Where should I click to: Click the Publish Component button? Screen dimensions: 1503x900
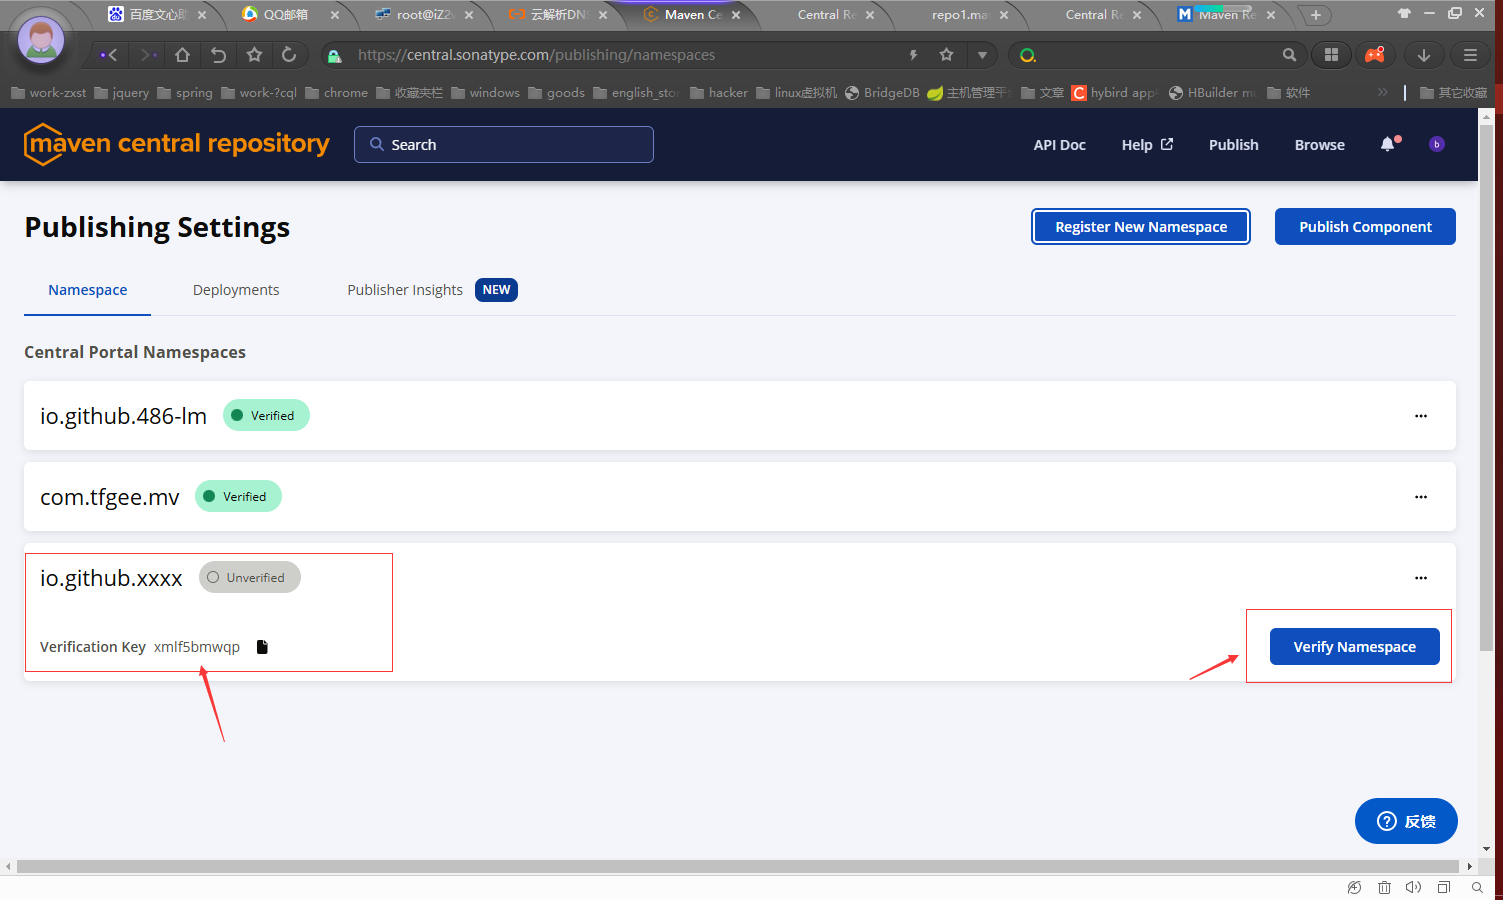[x=1365, y=227]
